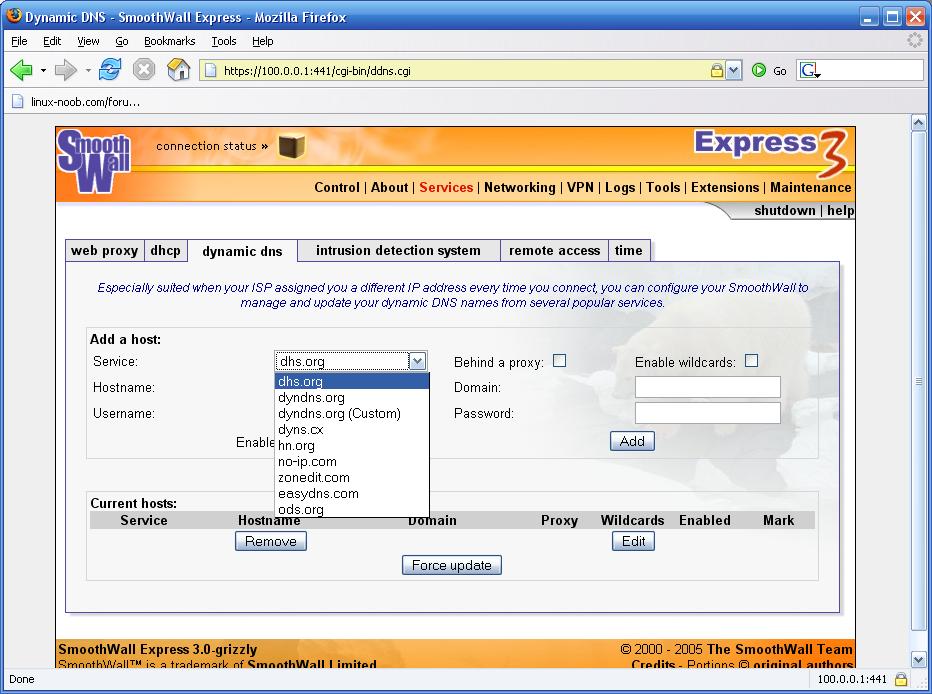Click the SmoothWall logo
The image size is (932, 694).
pos(94,161)
